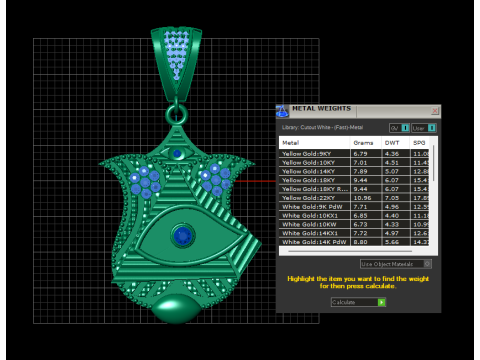480x360 pixels.
Task: Select the White Gold:14K PdW row
Action: [354, 242]
